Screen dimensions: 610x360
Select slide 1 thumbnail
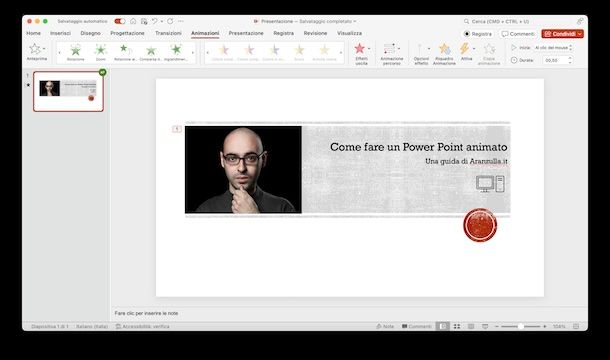coord(68,91)
